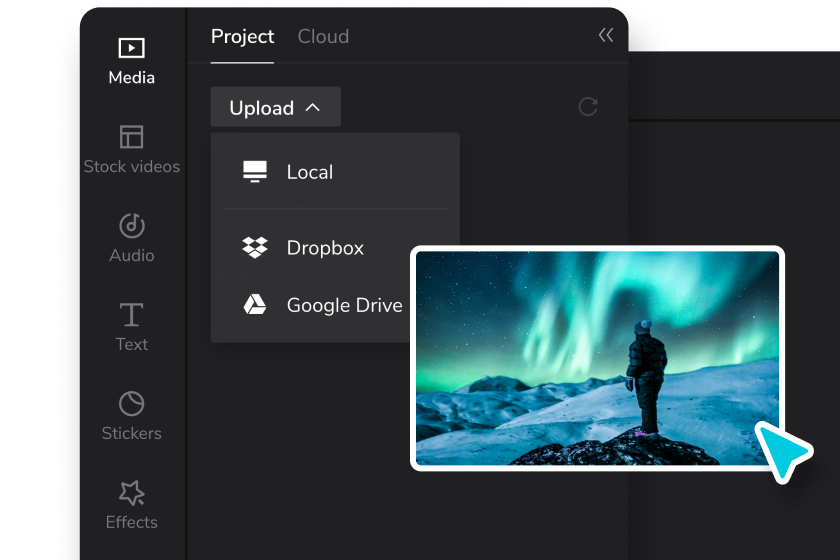Image resolution: width=840 pixels, height=560 pixels.
Task: Click the Local computer monitor icon
Action: click(x=254, y=171)
